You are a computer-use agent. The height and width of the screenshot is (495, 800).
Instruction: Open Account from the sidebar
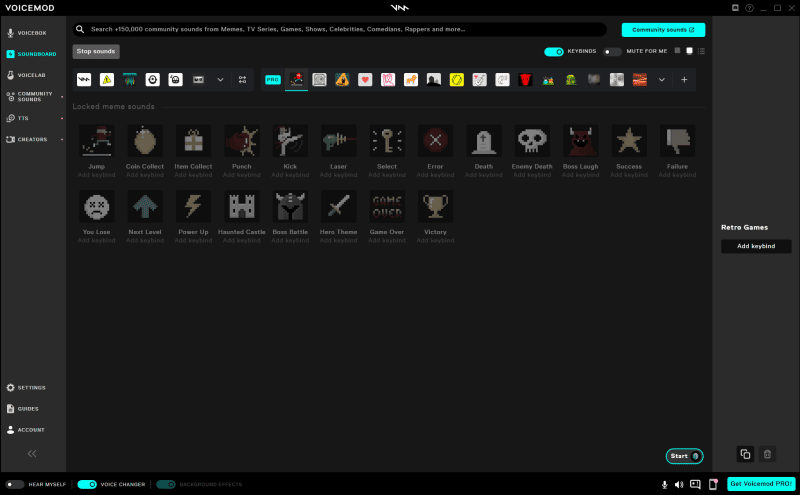click(x=26, y=430)
